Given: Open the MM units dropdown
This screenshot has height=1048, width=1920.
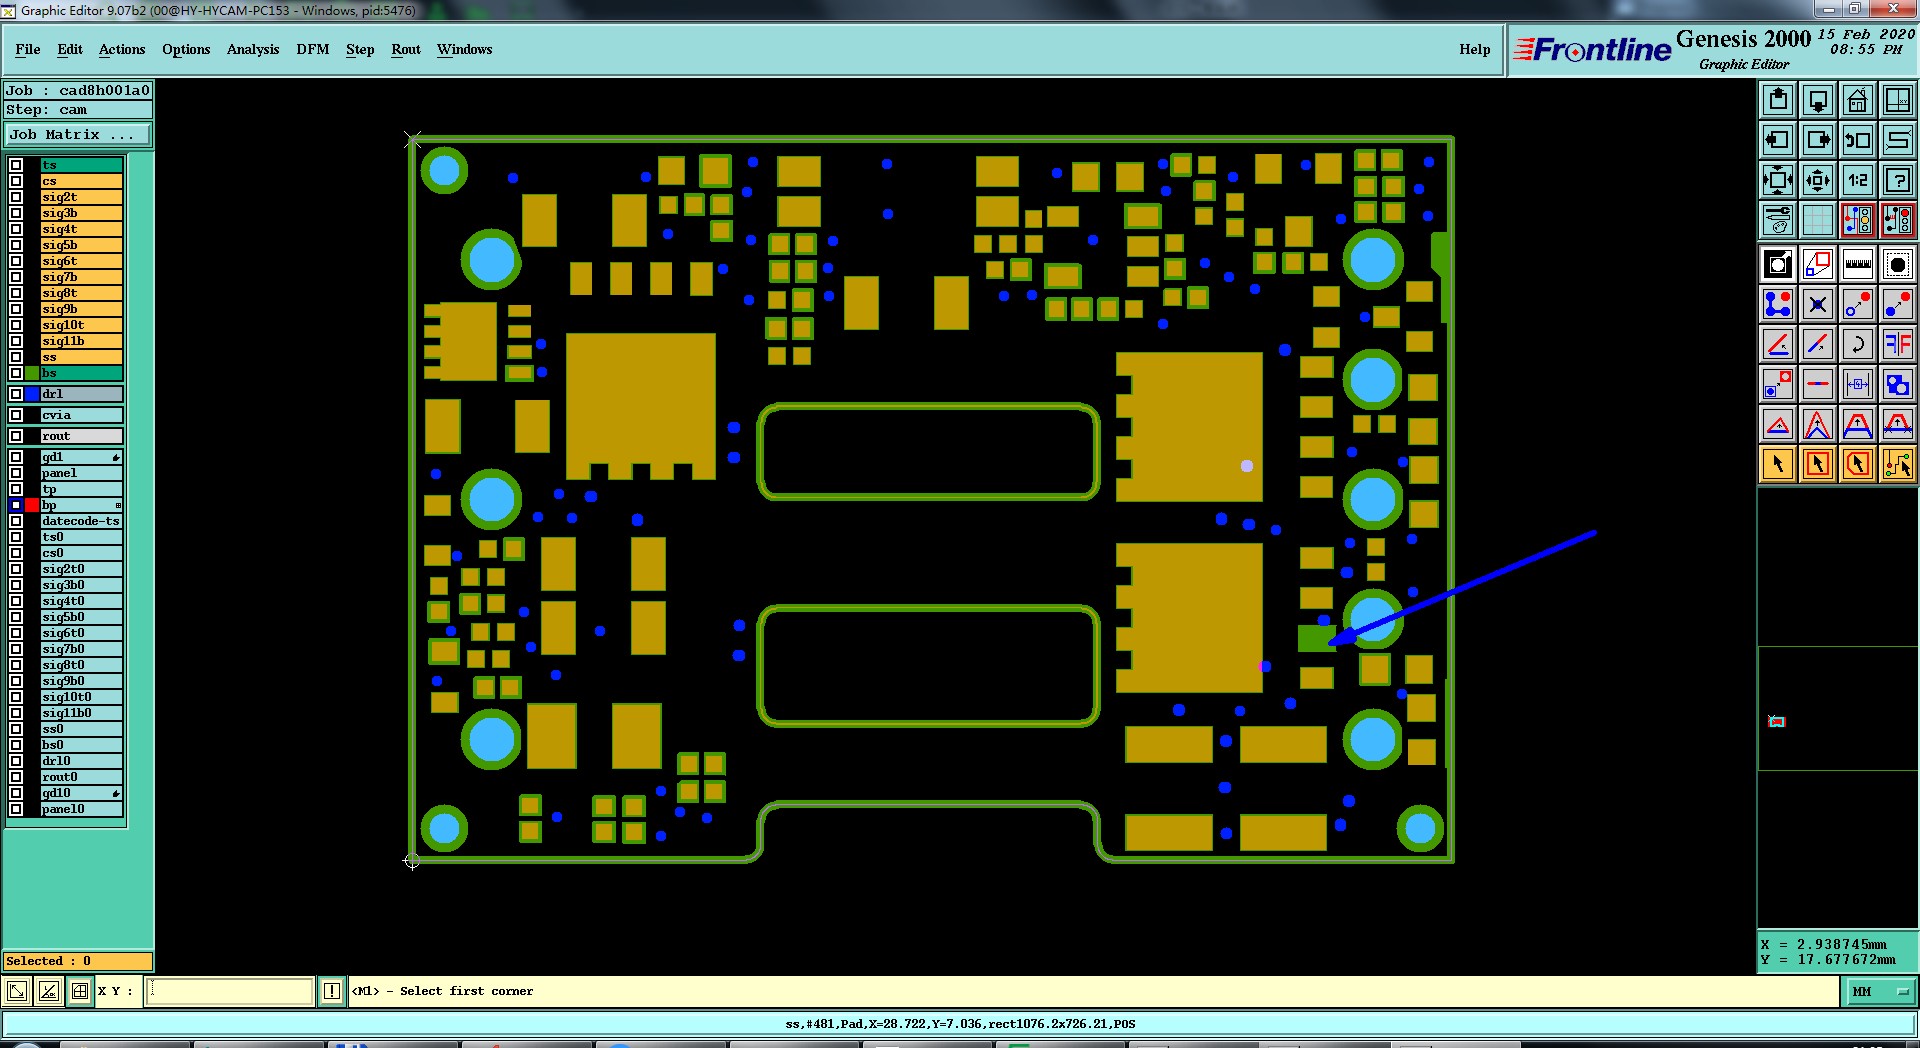Looking at the screenshot, I should (1880, 991).
